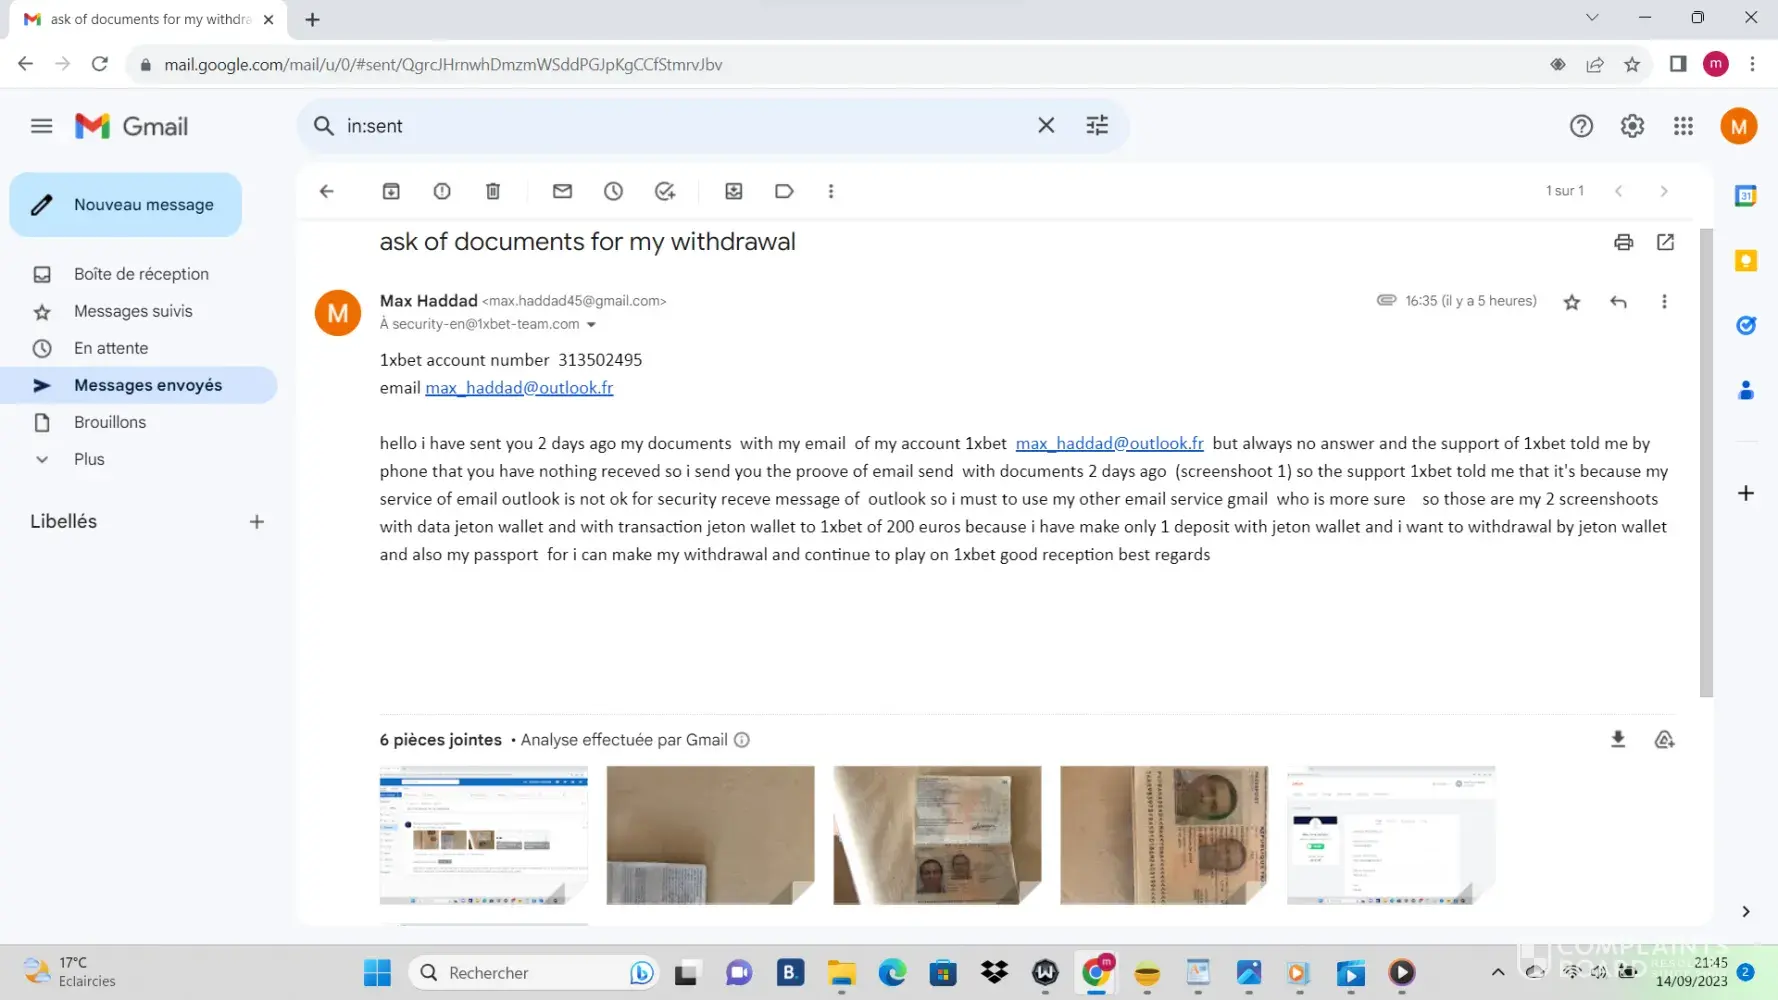
Task: Select Messages envoyés folder
Action: tap(140, 385)
